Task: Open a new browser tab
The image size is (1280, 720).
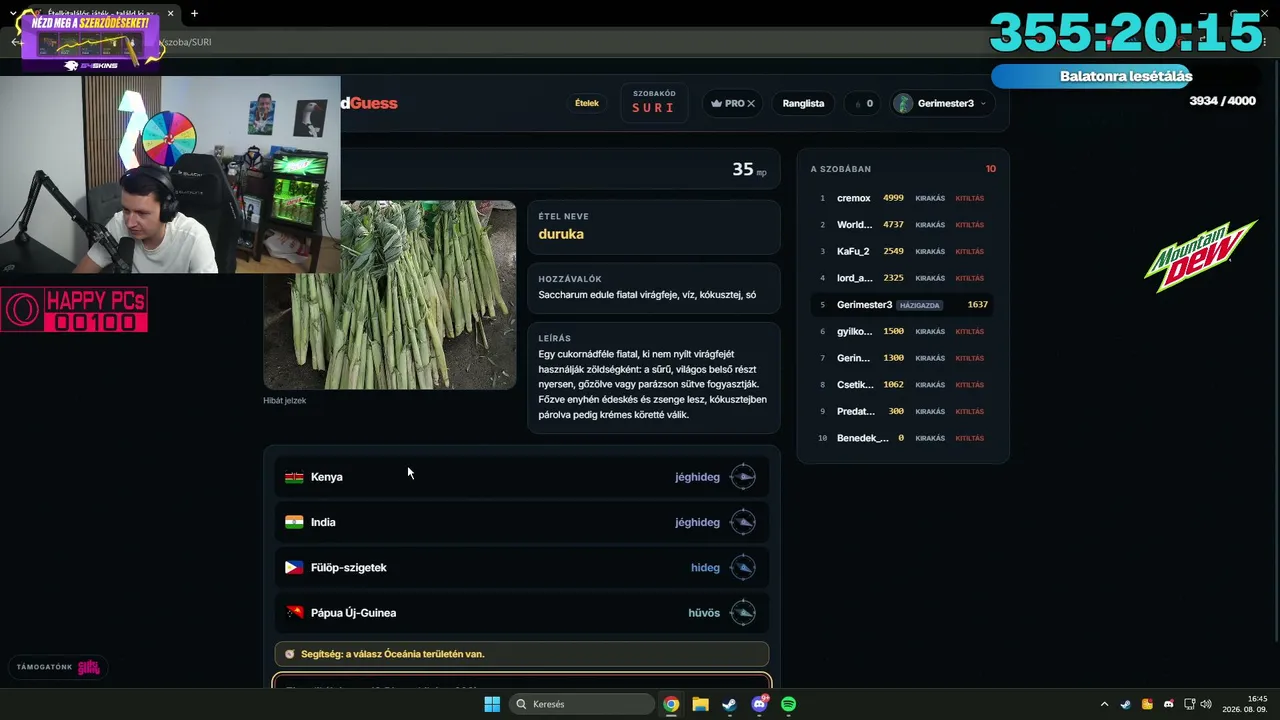Action: (x=194, y=14)
